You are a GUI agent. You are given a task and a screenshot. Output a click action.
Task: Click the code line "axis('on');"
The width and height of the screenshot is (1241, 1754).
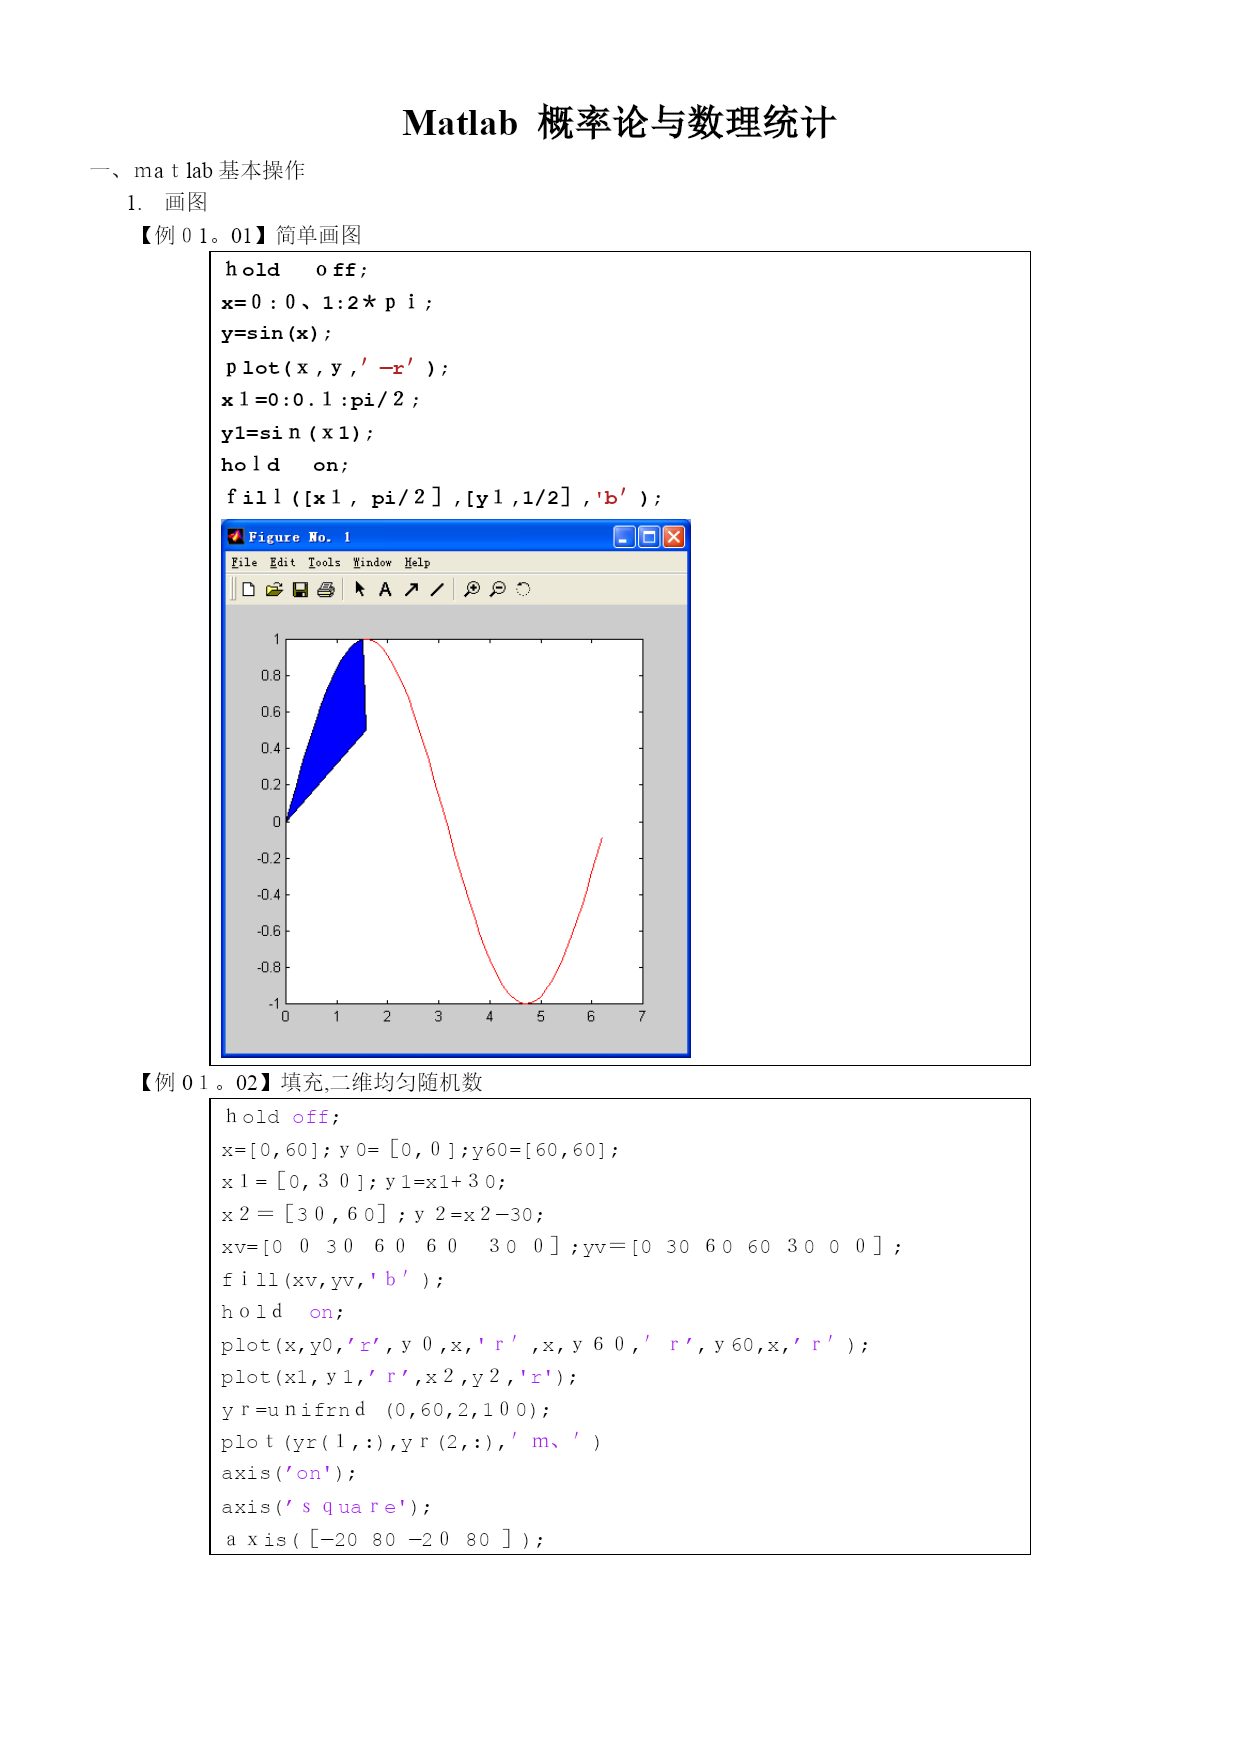click(288, 1474)
